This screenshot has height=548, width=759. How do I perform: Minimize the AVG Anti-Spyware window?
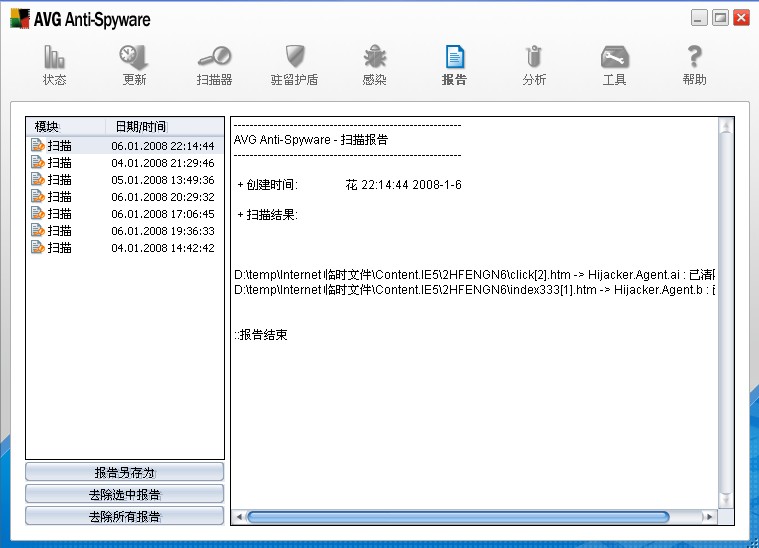[699, 18]
